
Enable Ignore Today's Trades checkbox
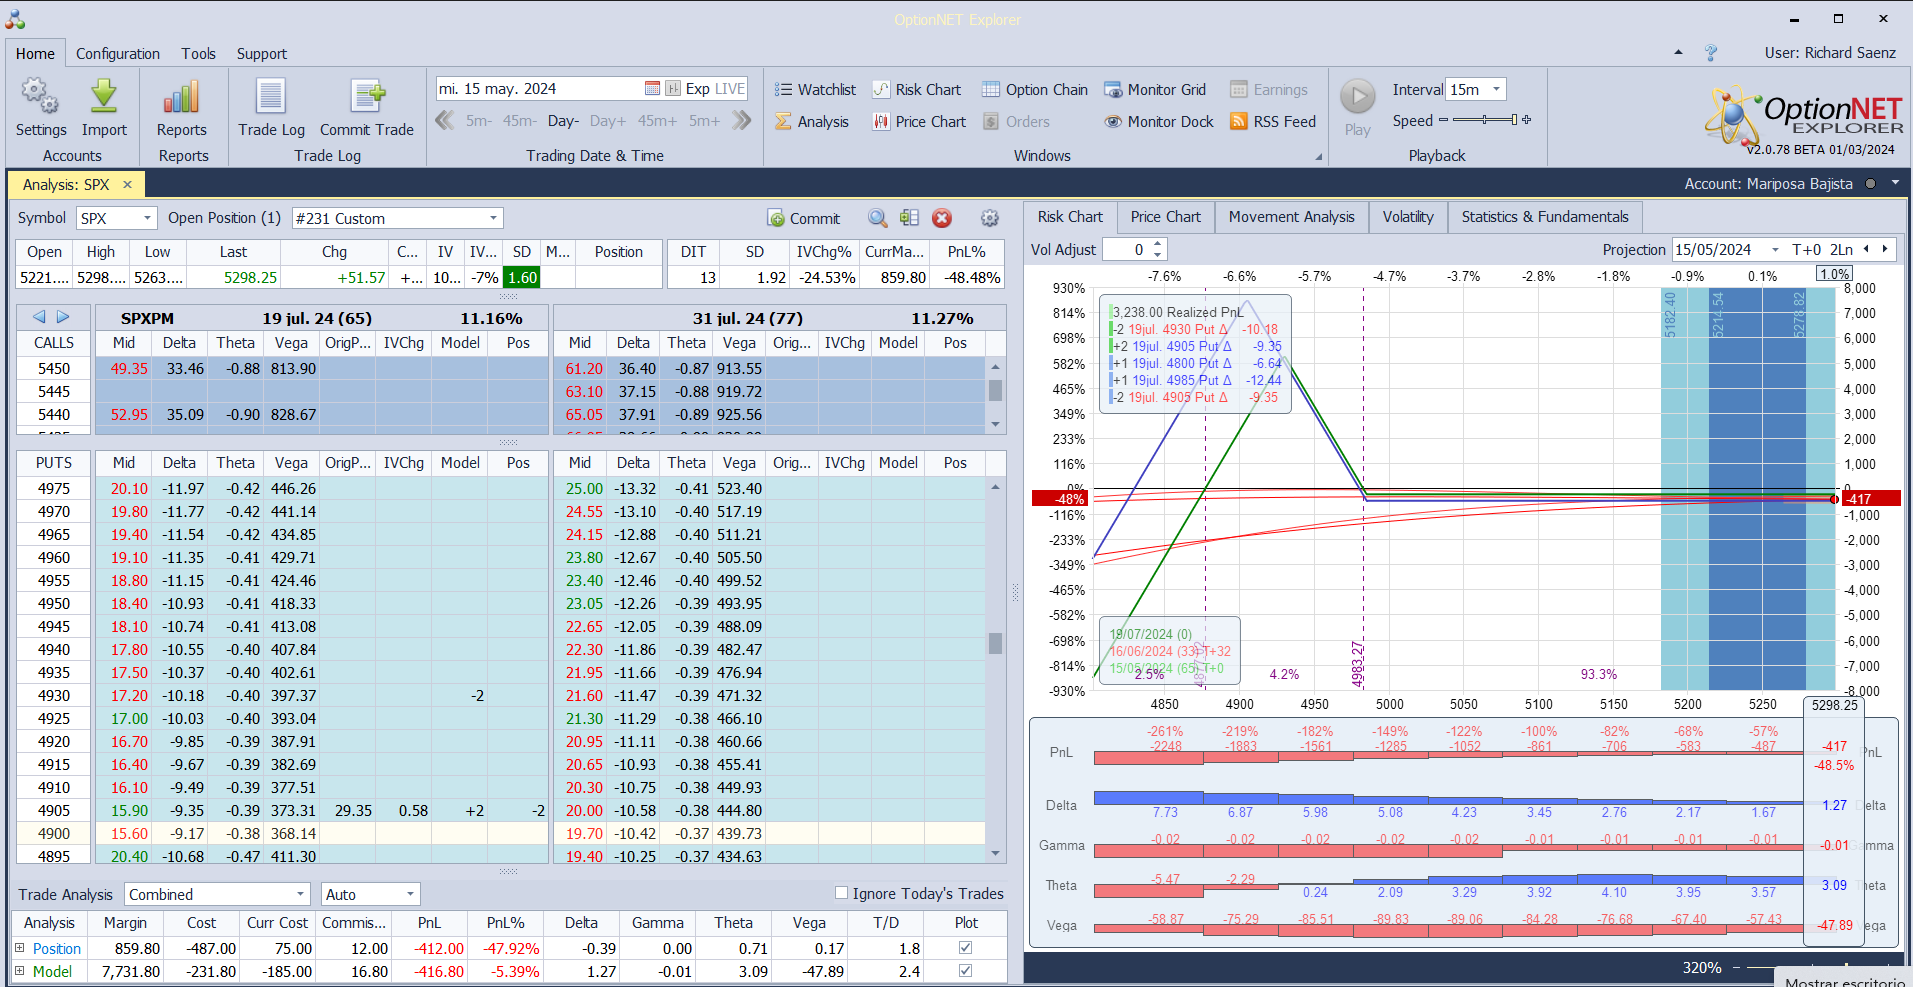tap(841, 893)
